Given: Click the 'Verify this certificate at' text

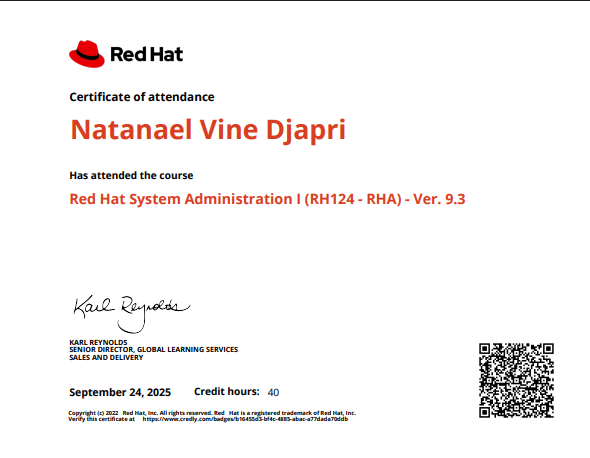Looking at the screenshot, I should tap(101, 419).
